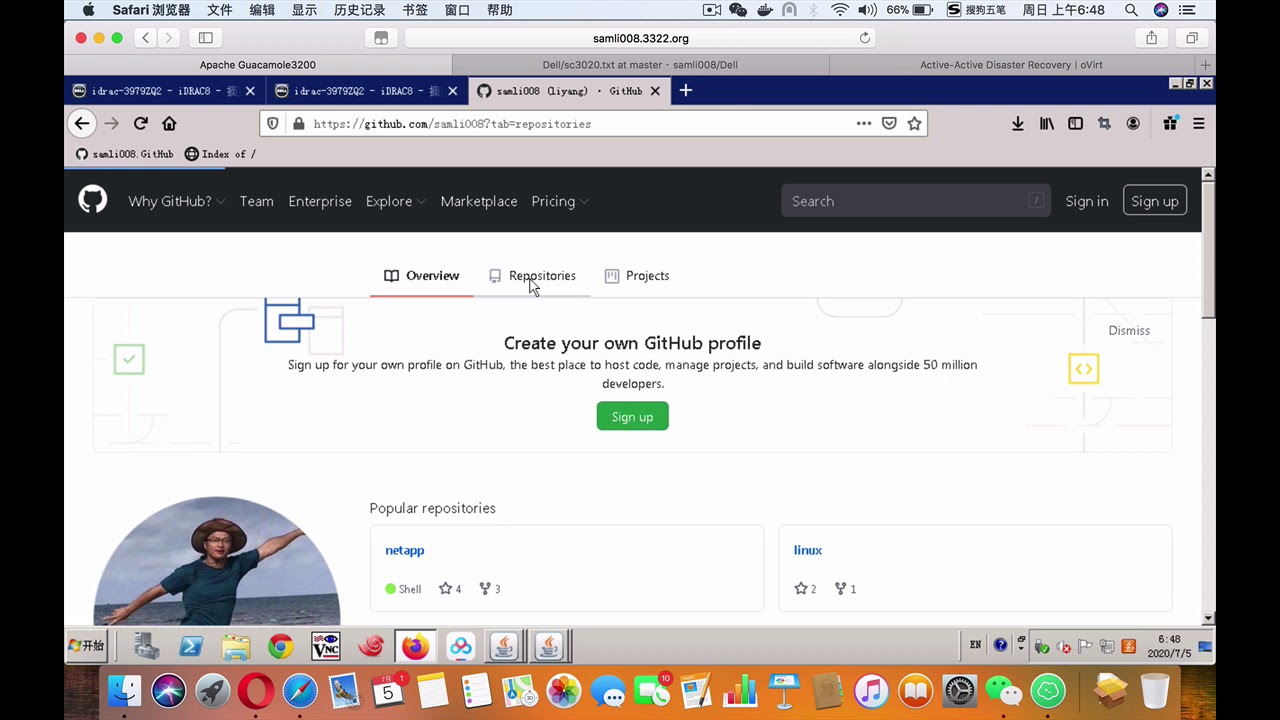
Task: Open Windows PowerShell from taskbar
Action: (190, 647)
